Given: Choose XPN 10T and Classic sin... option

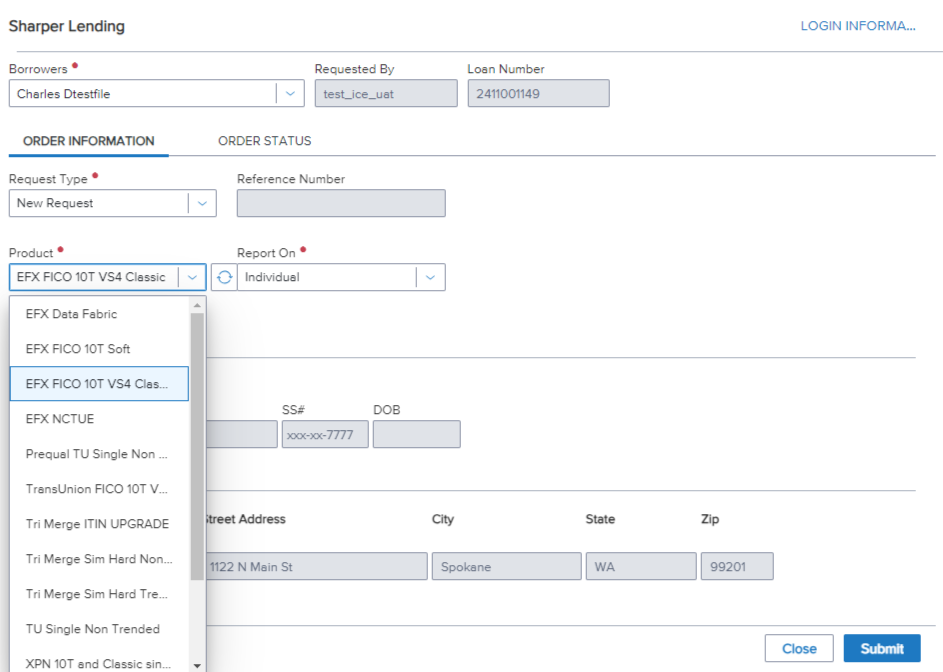Looking at the screenshot, I should pyautogui.click(x=99, y=664).
